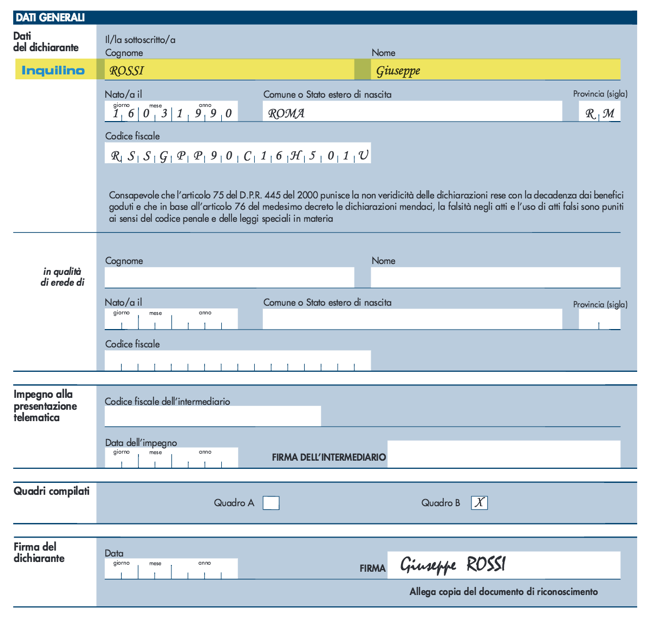
Task: Click the empty heir Cognome field
Action: [x=229, y=277]
